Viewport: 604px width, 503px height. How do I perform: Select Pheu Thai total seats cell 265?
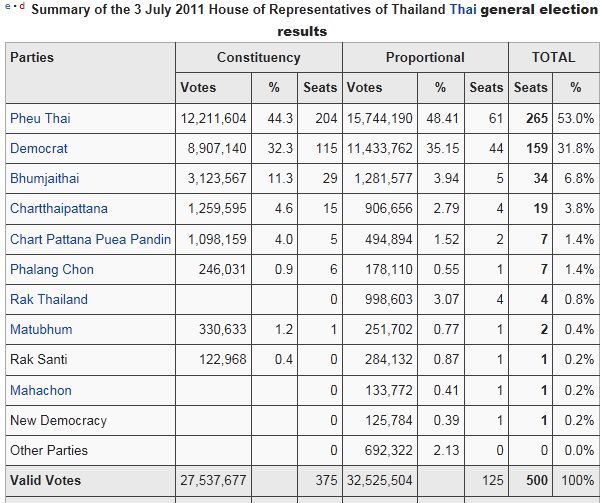coord(531,118)
